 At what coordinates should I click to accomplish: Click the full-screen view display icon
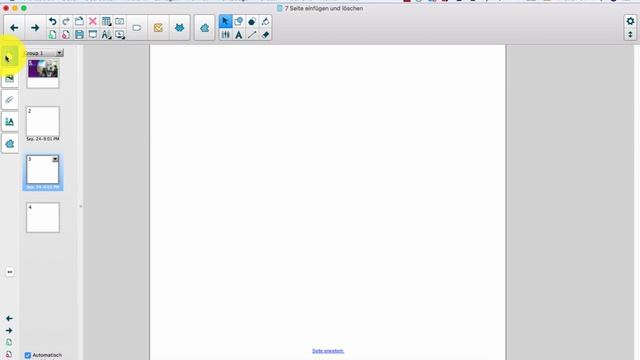[x=93, y=35]
